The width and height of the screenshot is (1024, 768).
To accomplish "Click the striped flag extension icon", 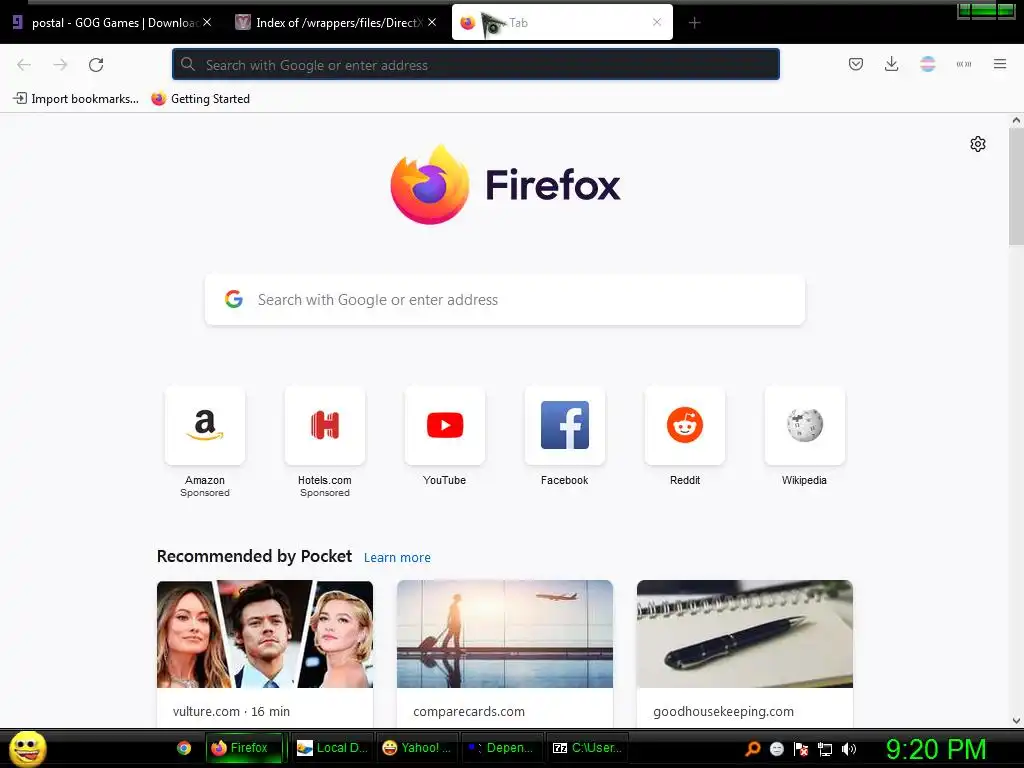I will (x=927, y=64).
